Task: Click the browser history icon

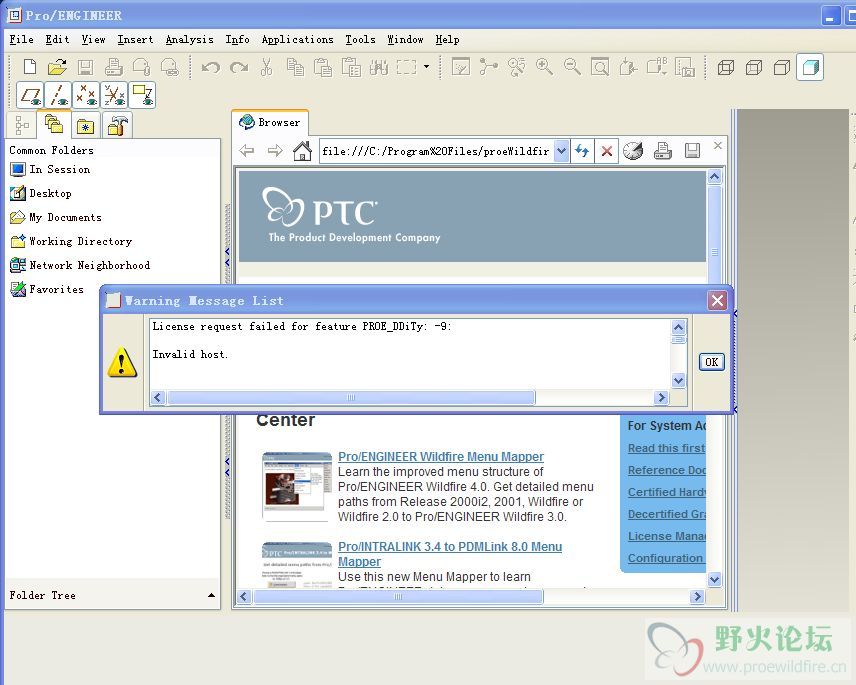Action: (x=633, y=151)
